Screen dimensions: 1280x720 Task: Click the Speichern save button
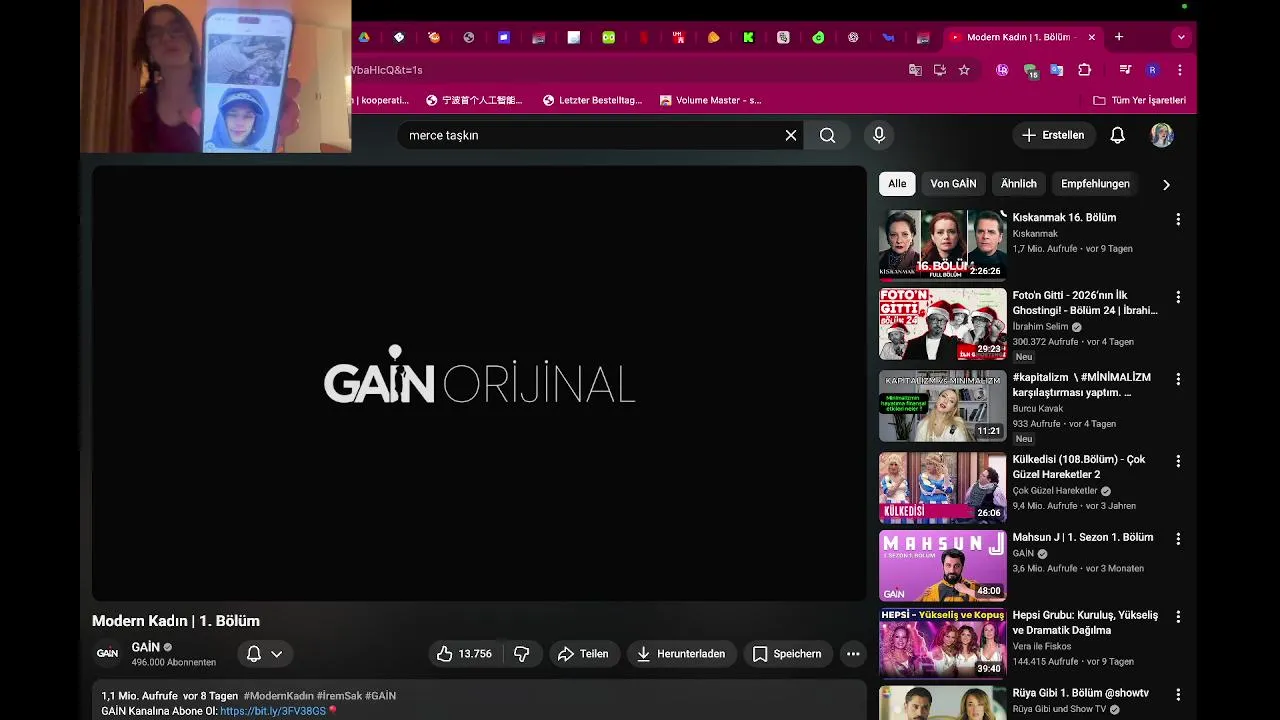click(x=787, y=654)
